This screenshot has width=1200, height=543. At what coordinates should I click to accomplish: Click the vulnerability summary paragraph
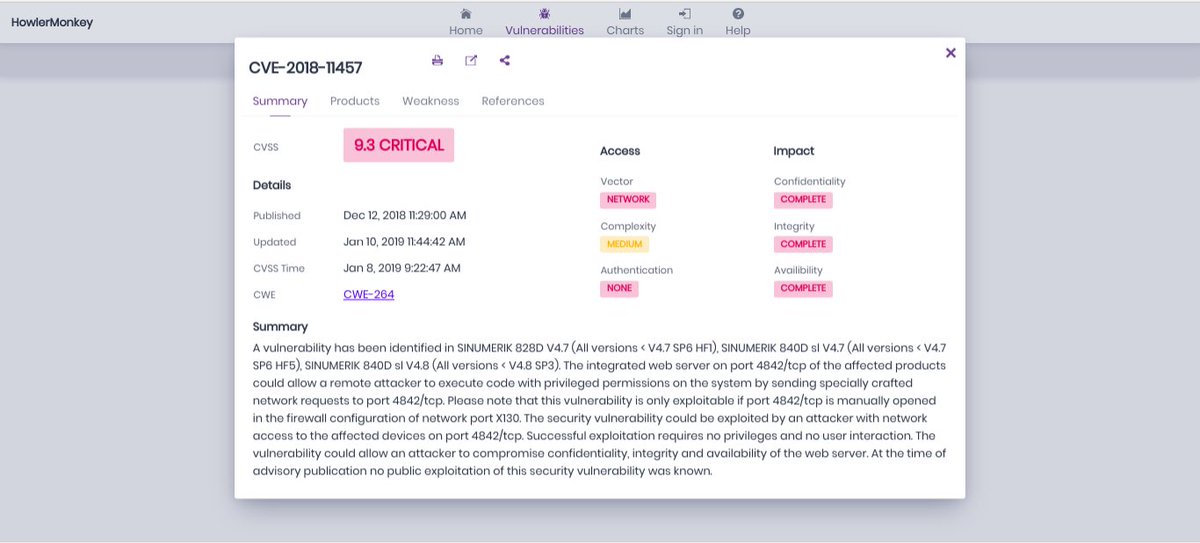(600, 410)
